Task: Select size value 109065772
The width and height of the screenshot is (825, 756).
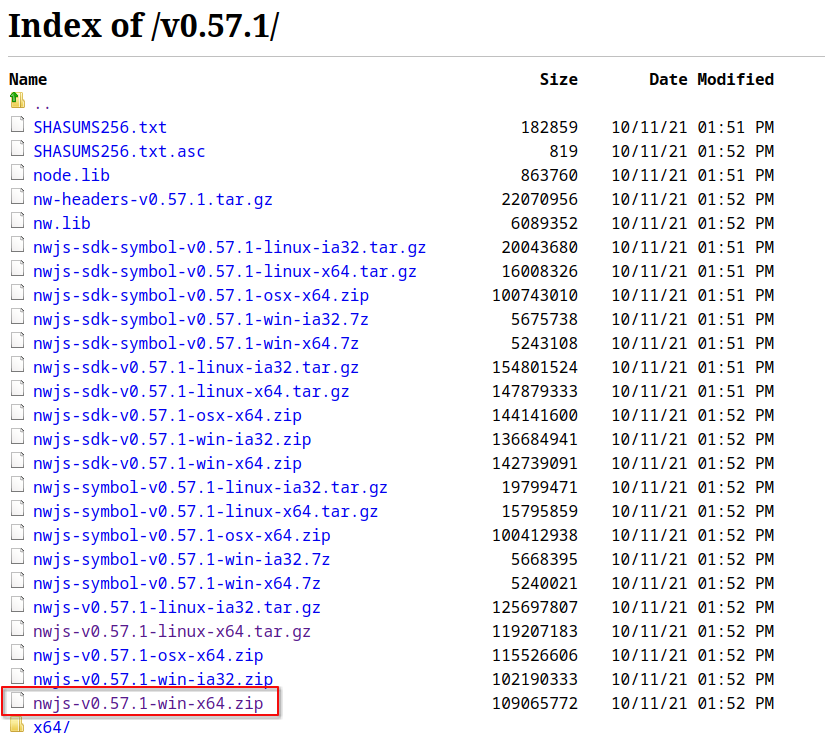Action: click(x=535, y=703)
